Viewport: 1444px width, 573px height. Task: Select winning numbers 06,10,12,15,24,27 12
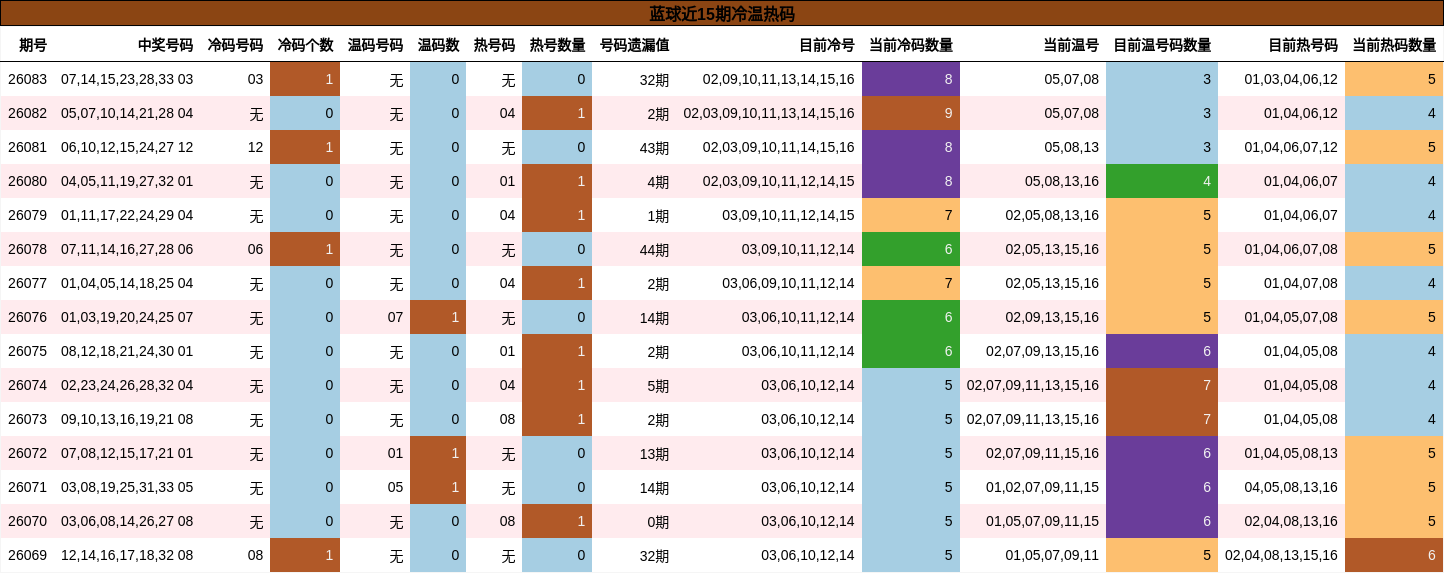[127, 147]
